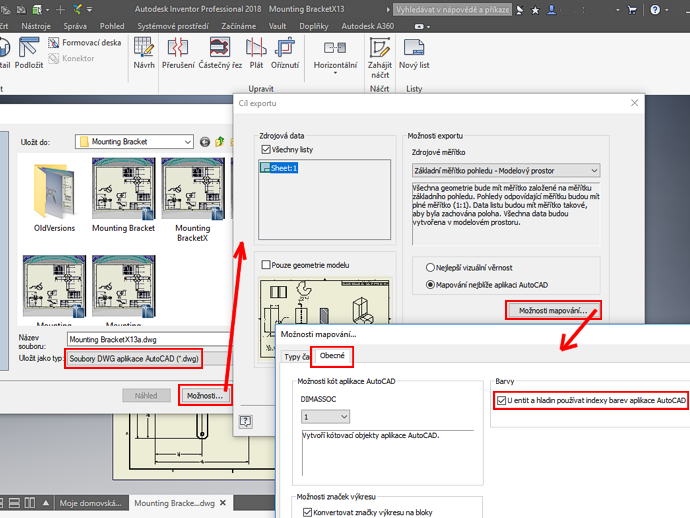
Task: Close the Mounting Bracke...dwg document tab
Action: 223,503
